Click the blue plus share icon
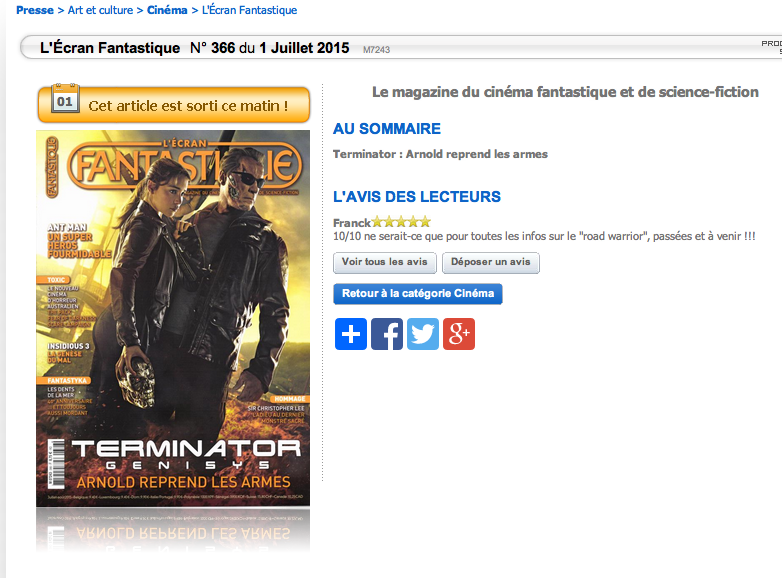 pyautogui.click(x=351, y=334)
